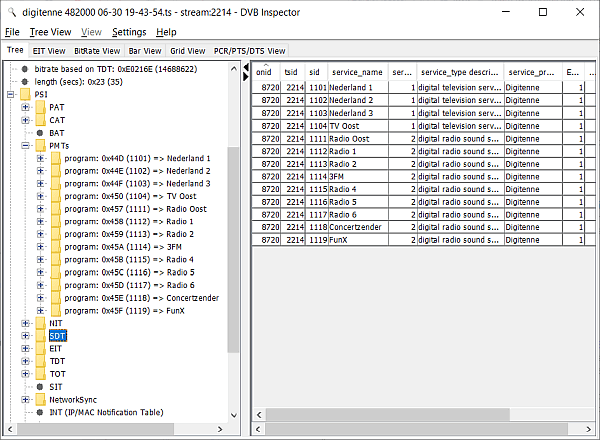Sort table by onid column header
Image resolution: width=600 pixels, height=440 pixels.
tap(266, 72)
